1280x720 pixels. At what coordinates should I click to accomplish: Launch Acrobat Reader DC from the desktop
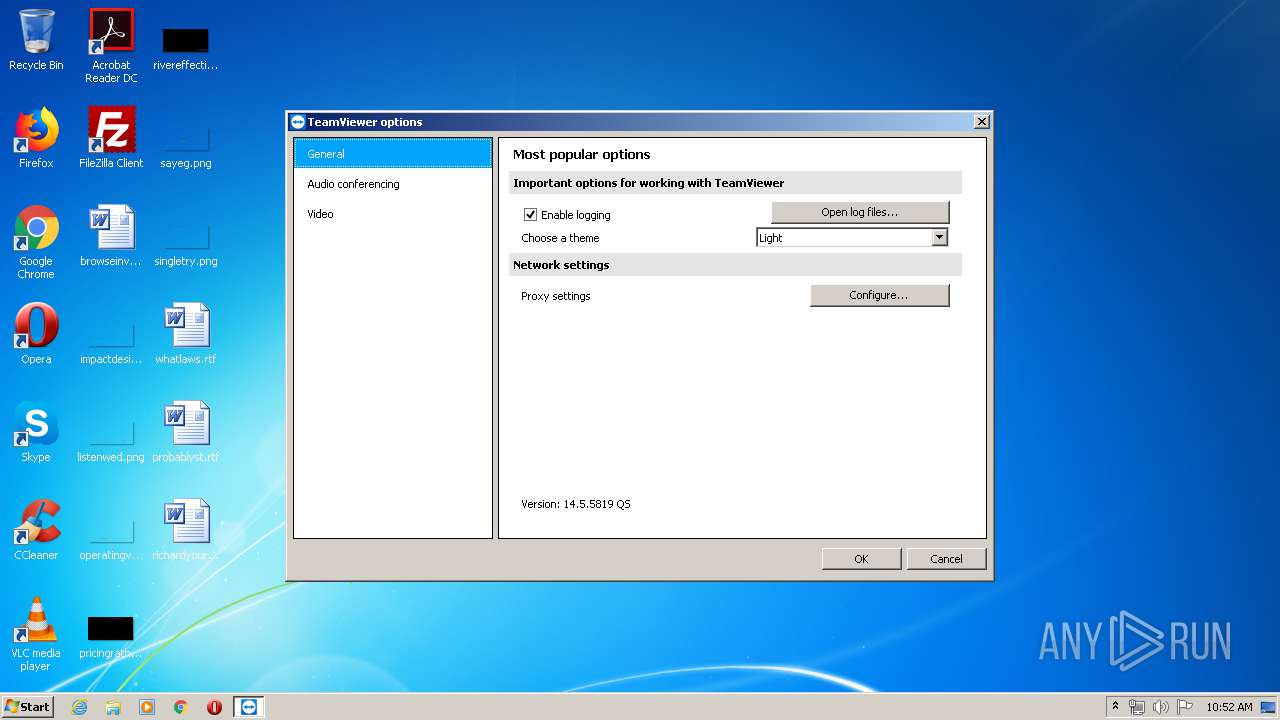[111, 46]
